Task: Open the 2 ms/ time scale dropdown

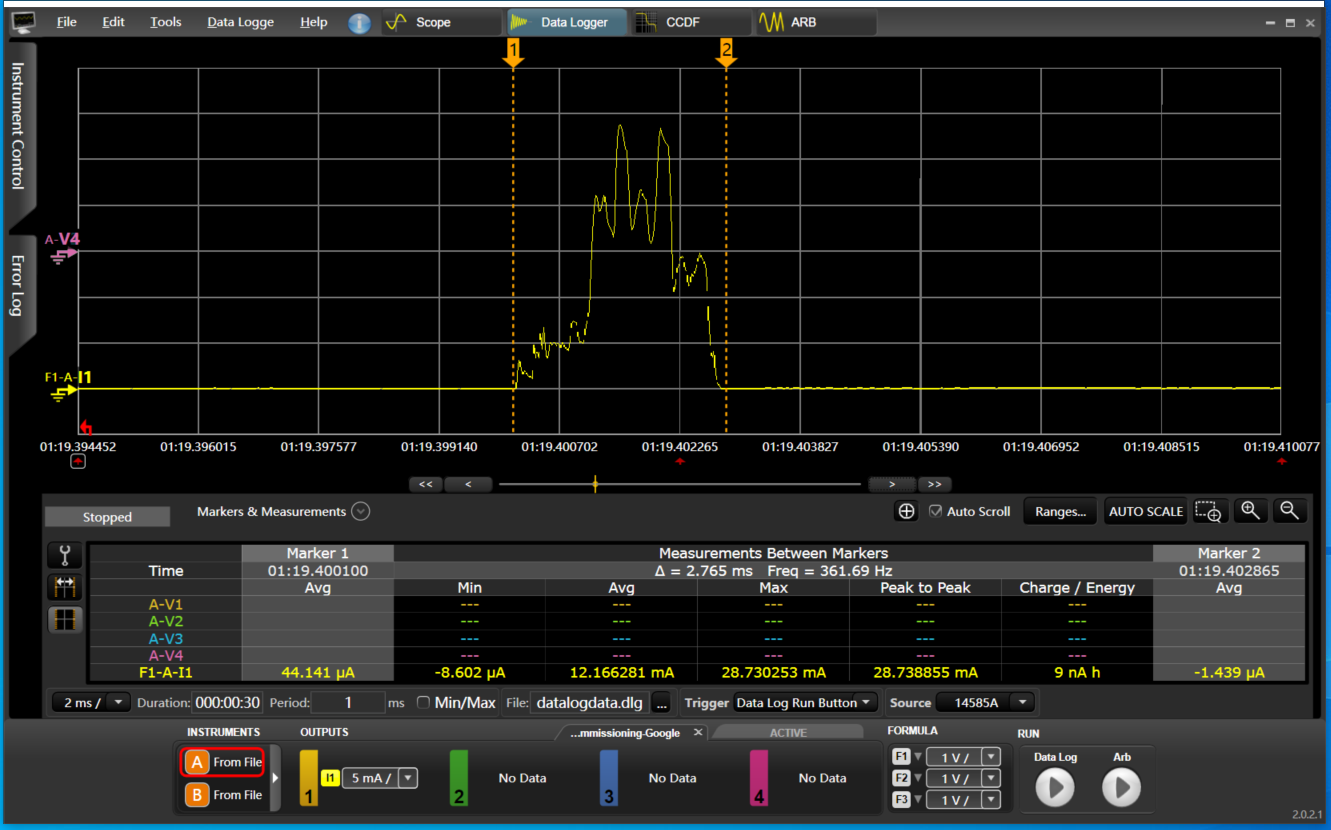Action: pyautogui.click(x=120, y=702)
